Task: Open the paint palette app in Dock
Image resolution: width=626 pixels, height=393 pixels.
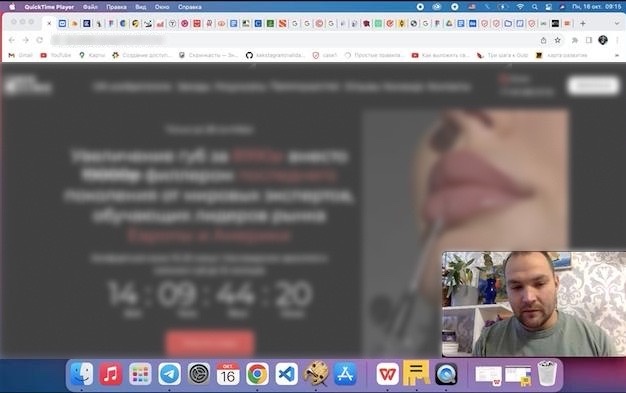Action: tap(316, 373)
